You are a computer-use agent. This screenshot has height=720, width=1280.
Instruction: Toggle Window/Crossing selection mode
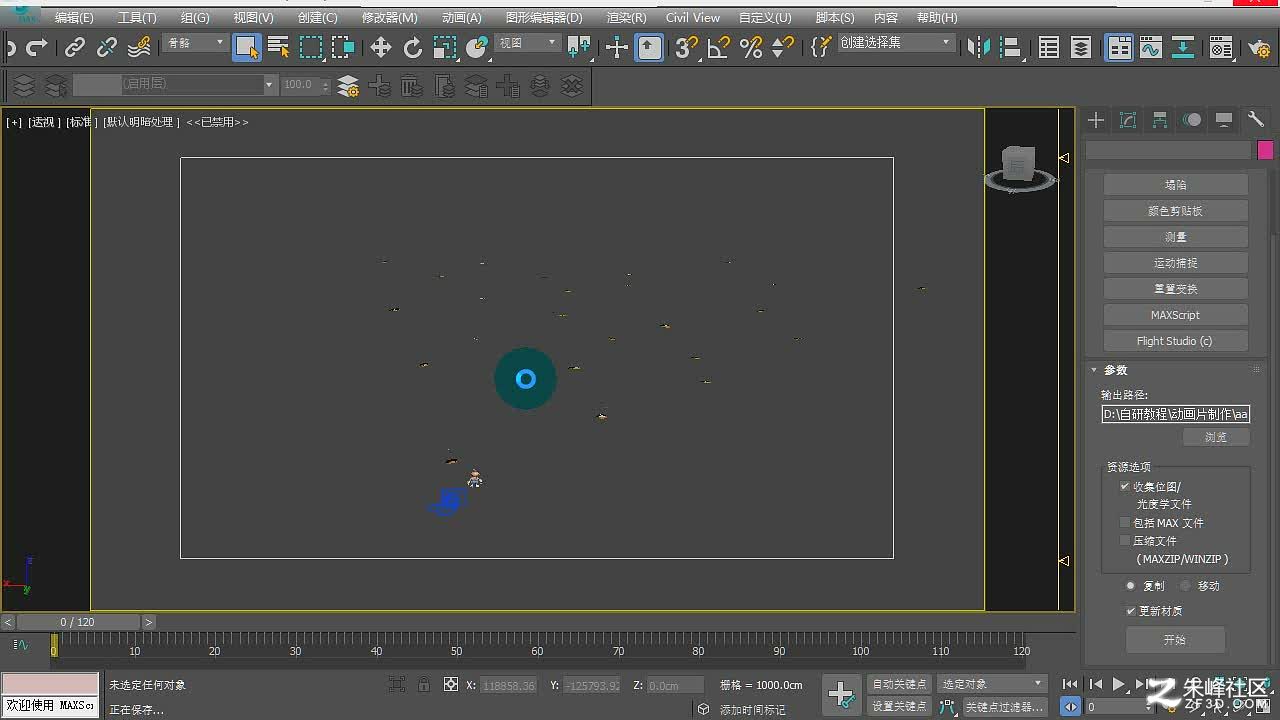(343, 47)
